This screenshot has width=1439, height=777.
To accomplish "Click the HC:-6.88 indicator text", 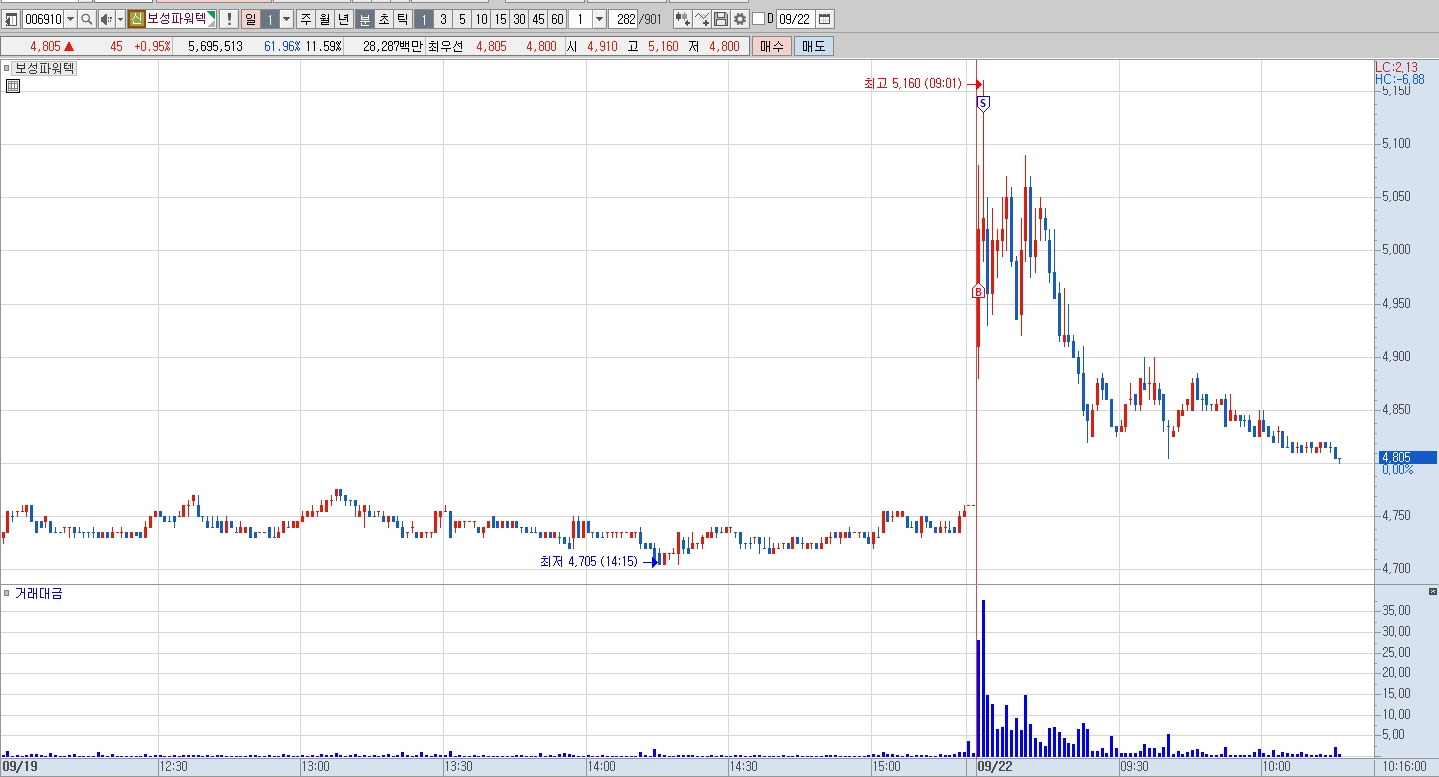I will (x=1400, y=79).
